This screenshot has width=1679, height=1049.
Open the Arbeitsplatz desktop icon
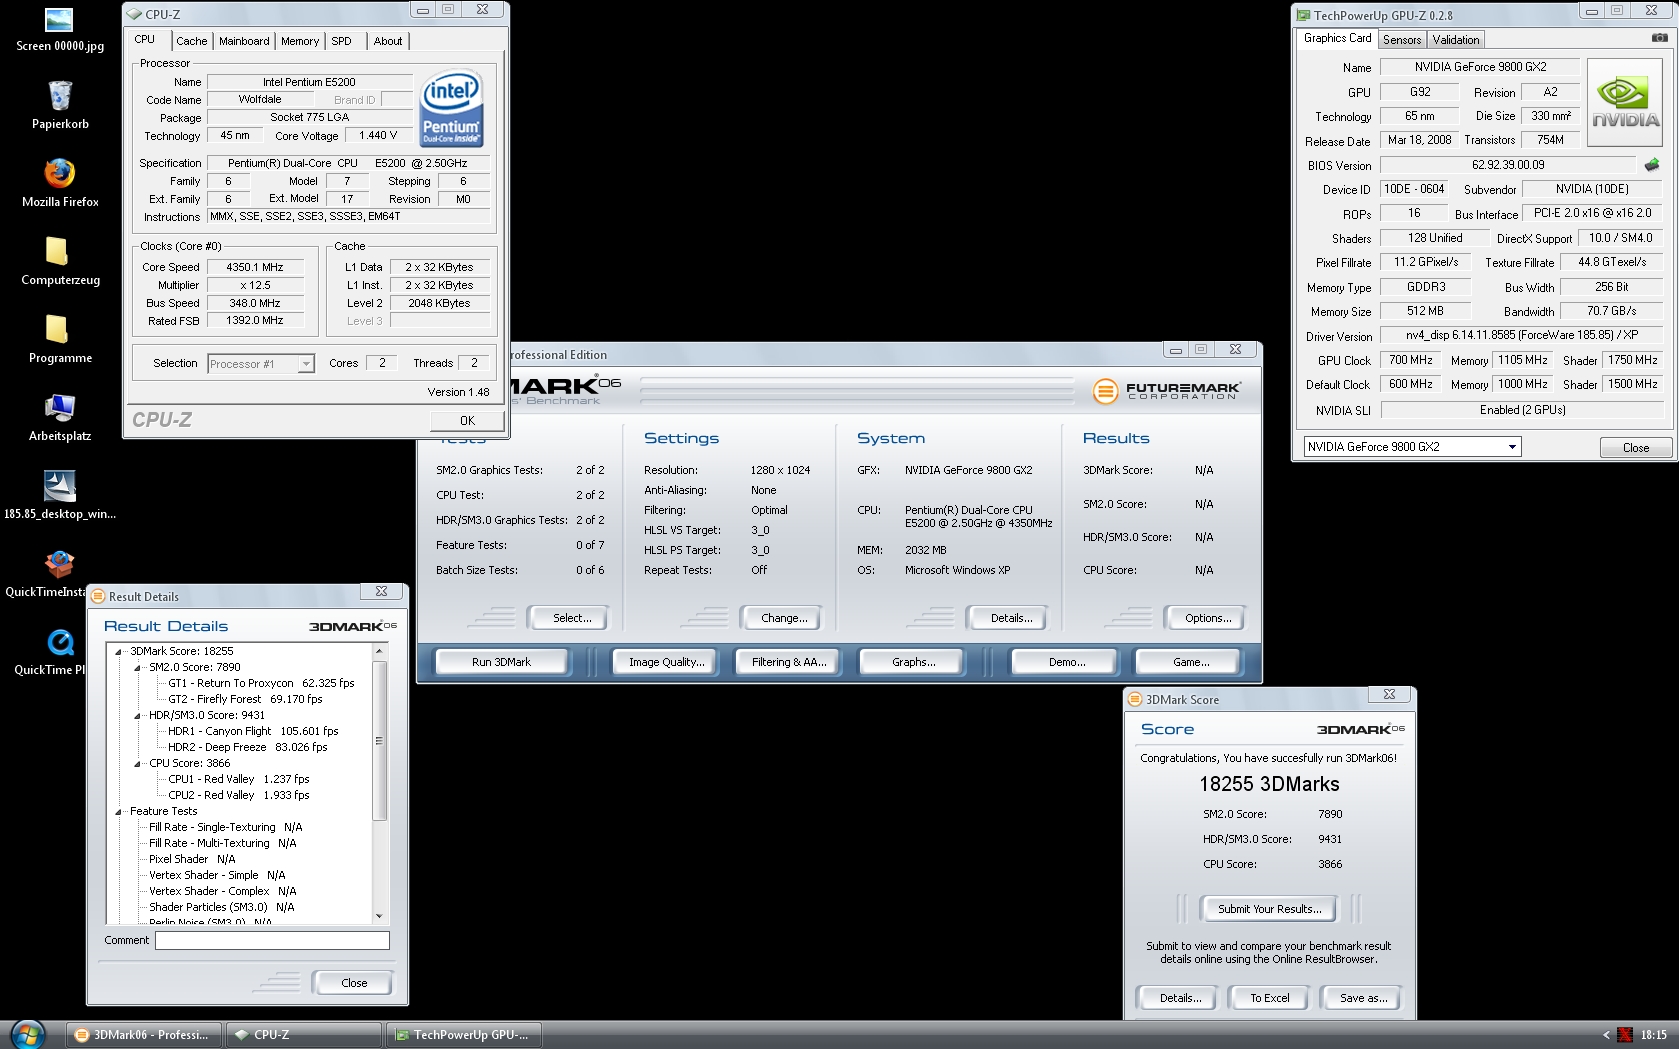60,408
